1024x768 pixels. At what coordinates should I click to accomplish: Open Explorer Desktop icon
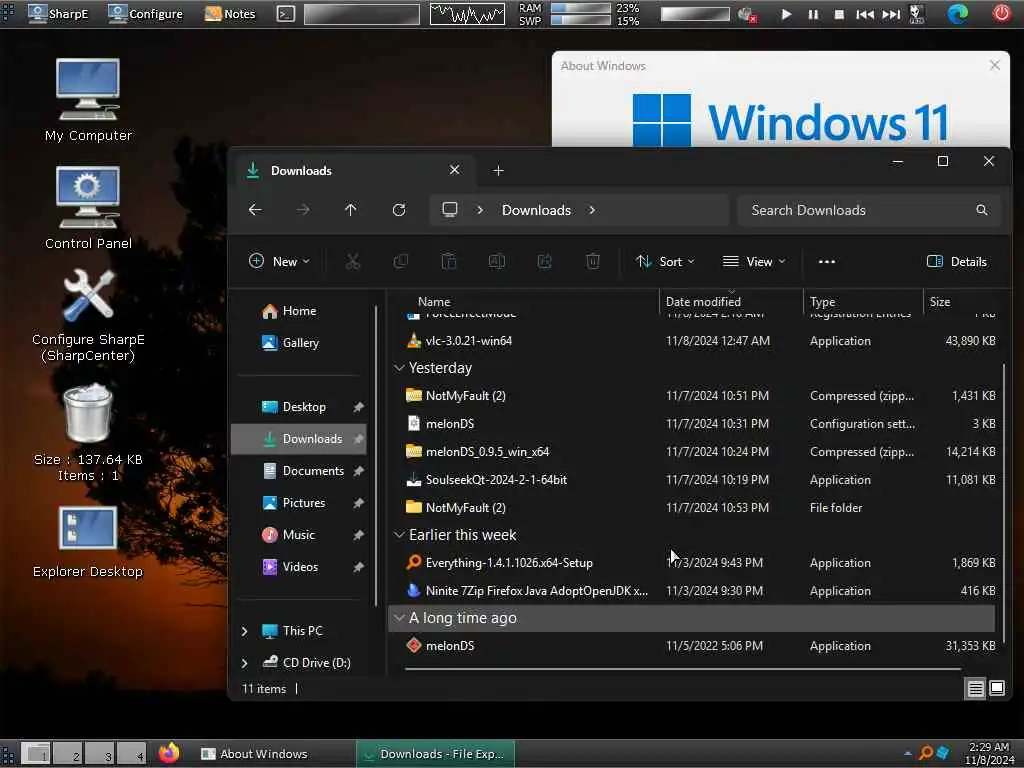[88, 542]
